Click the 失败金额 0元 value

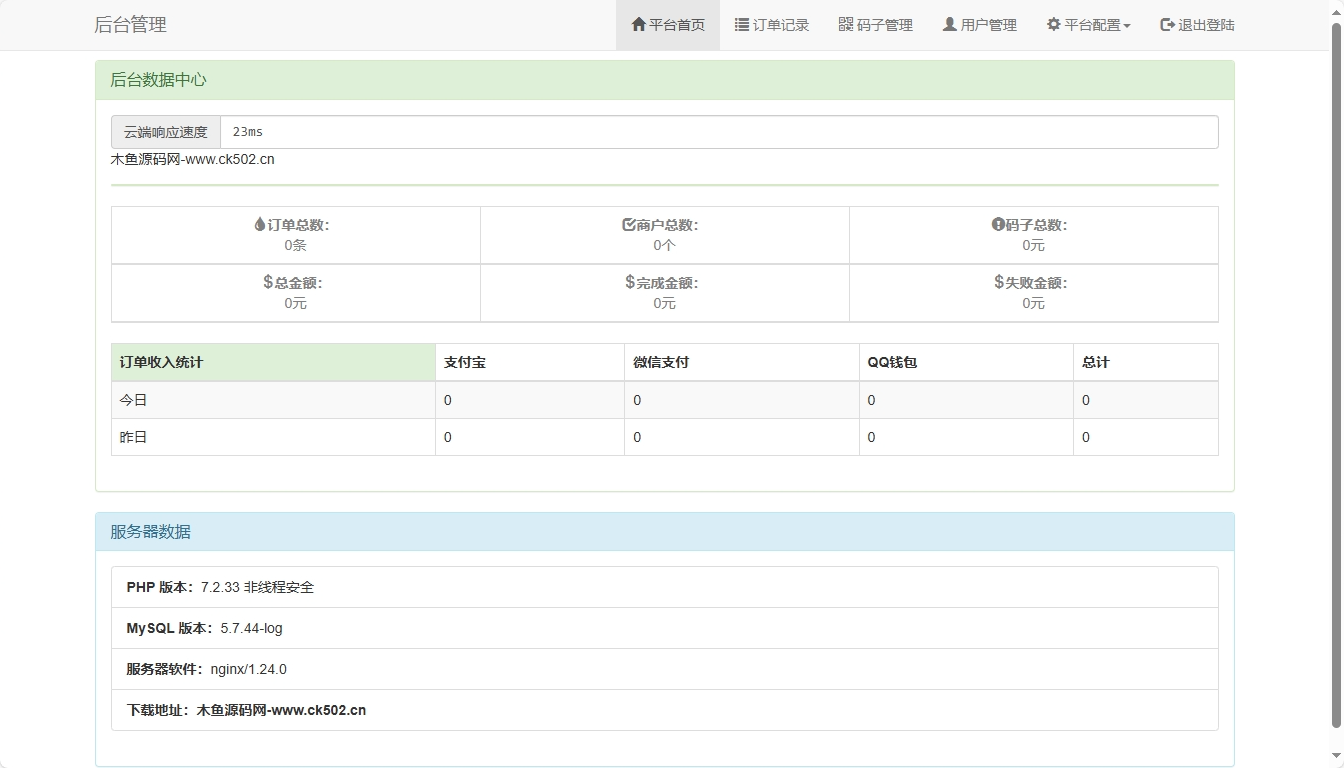pyautogui.click(x=1033, y=303)
